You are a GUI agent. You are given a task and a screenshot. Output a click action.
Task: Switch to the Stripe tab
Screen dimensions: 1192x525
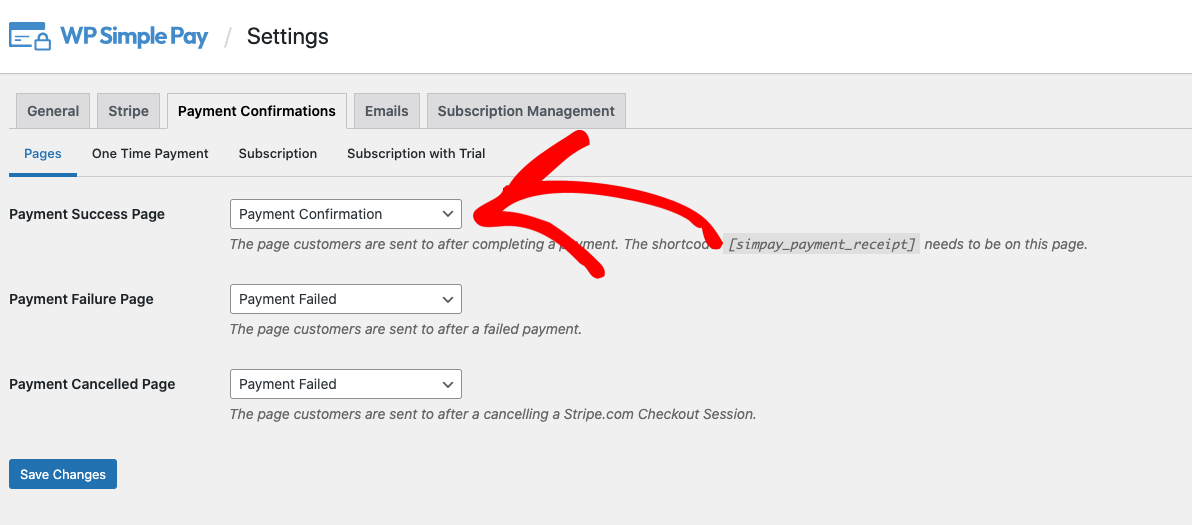(x=128, y=111)
